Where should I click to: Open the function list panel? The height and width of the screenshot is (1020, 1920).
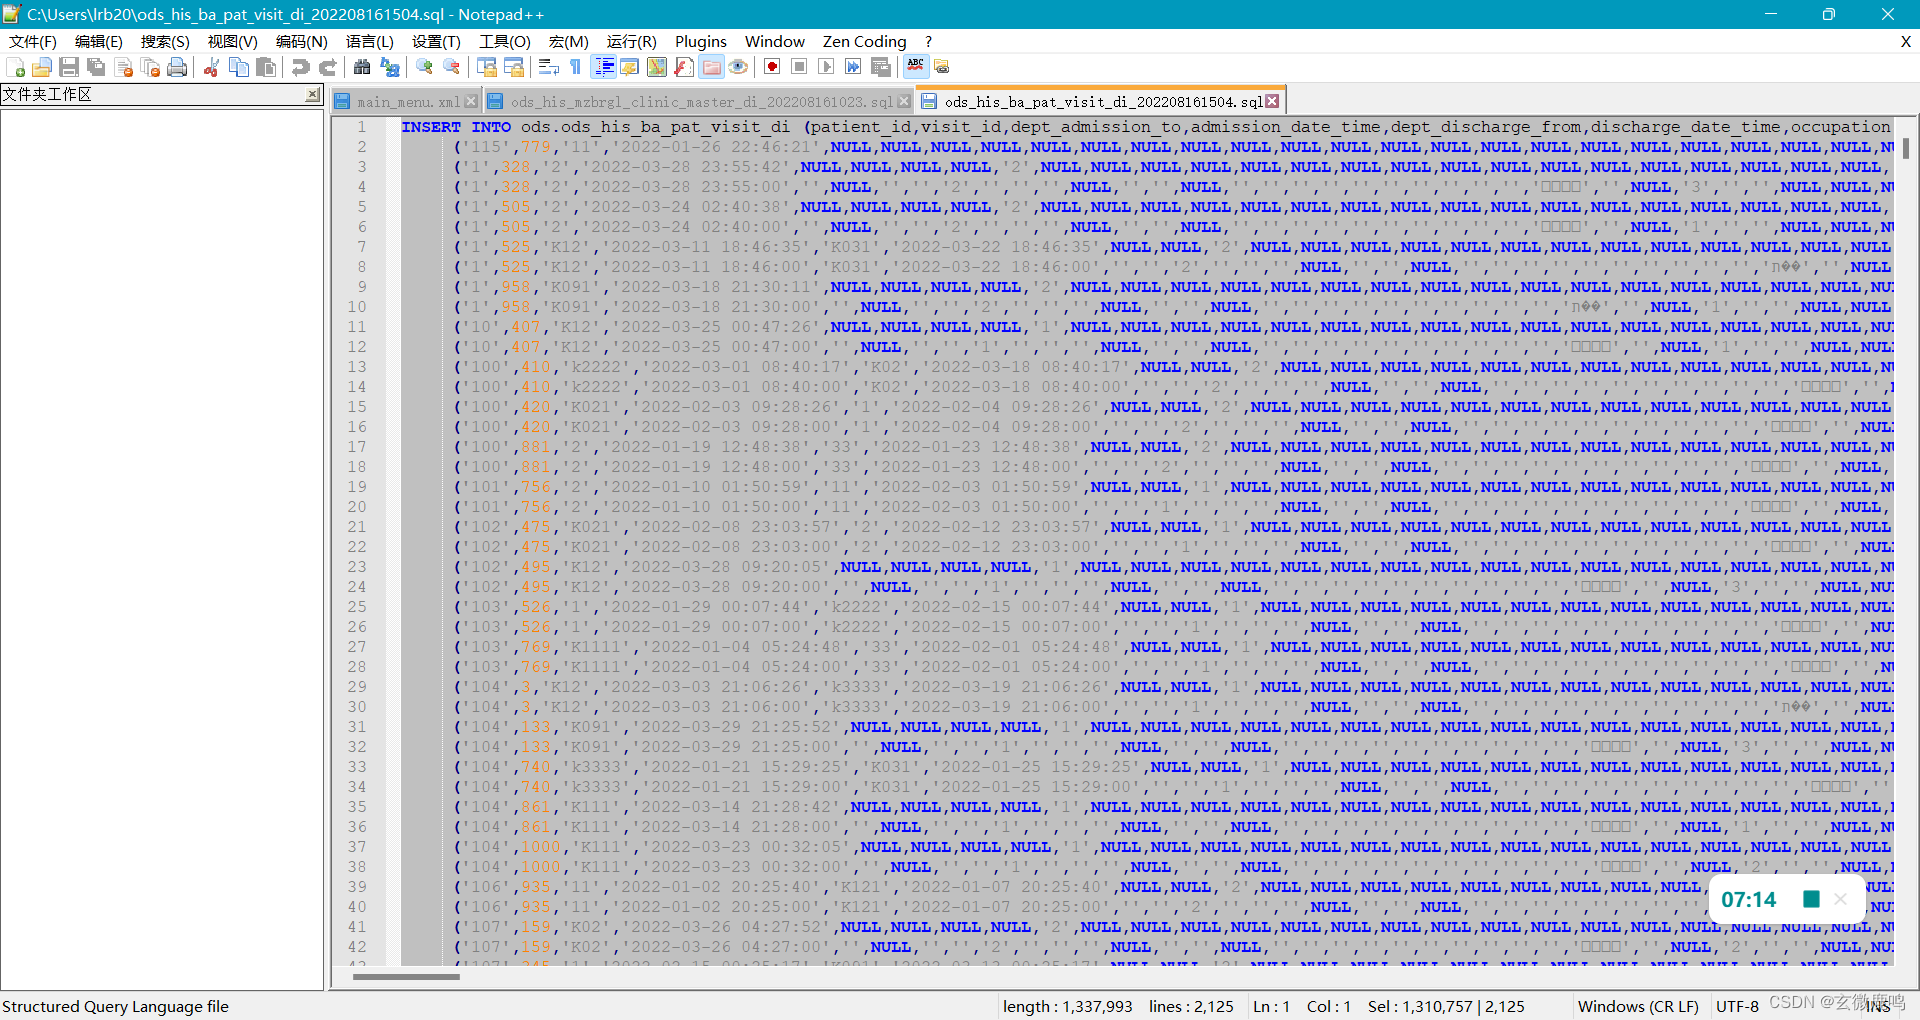pyautogui.click(x=684, y=67)
